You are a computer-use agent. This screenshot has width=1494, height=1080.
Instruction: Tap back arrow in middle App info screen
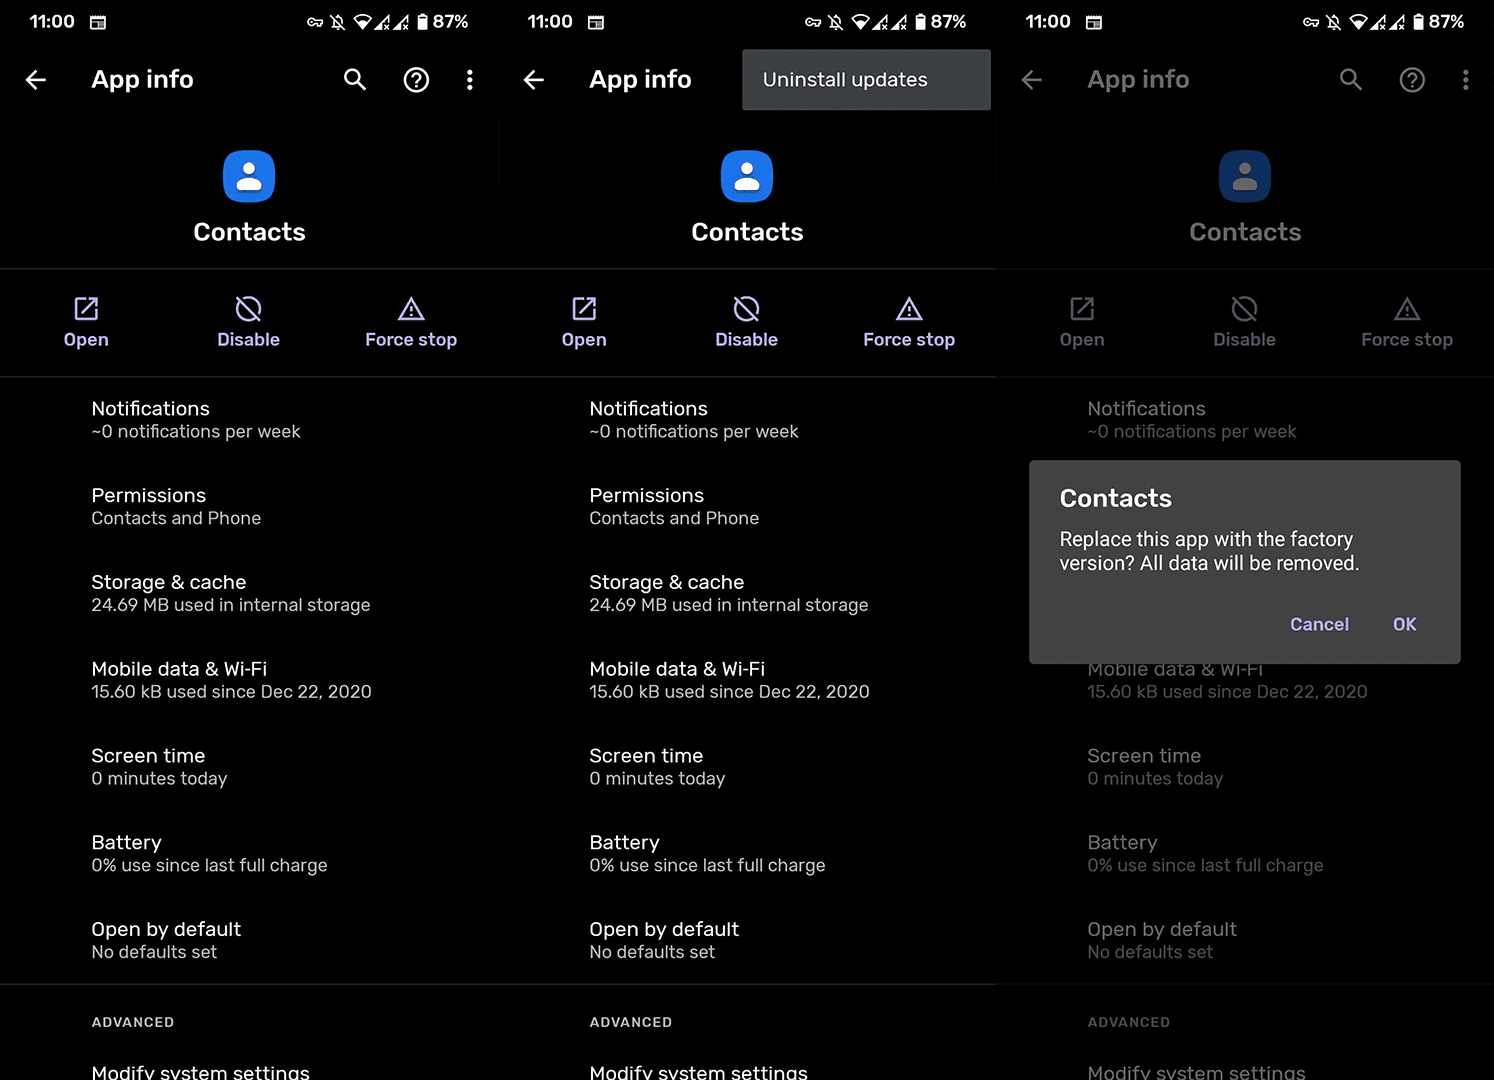pyautogui.click(x=534, y=80)
